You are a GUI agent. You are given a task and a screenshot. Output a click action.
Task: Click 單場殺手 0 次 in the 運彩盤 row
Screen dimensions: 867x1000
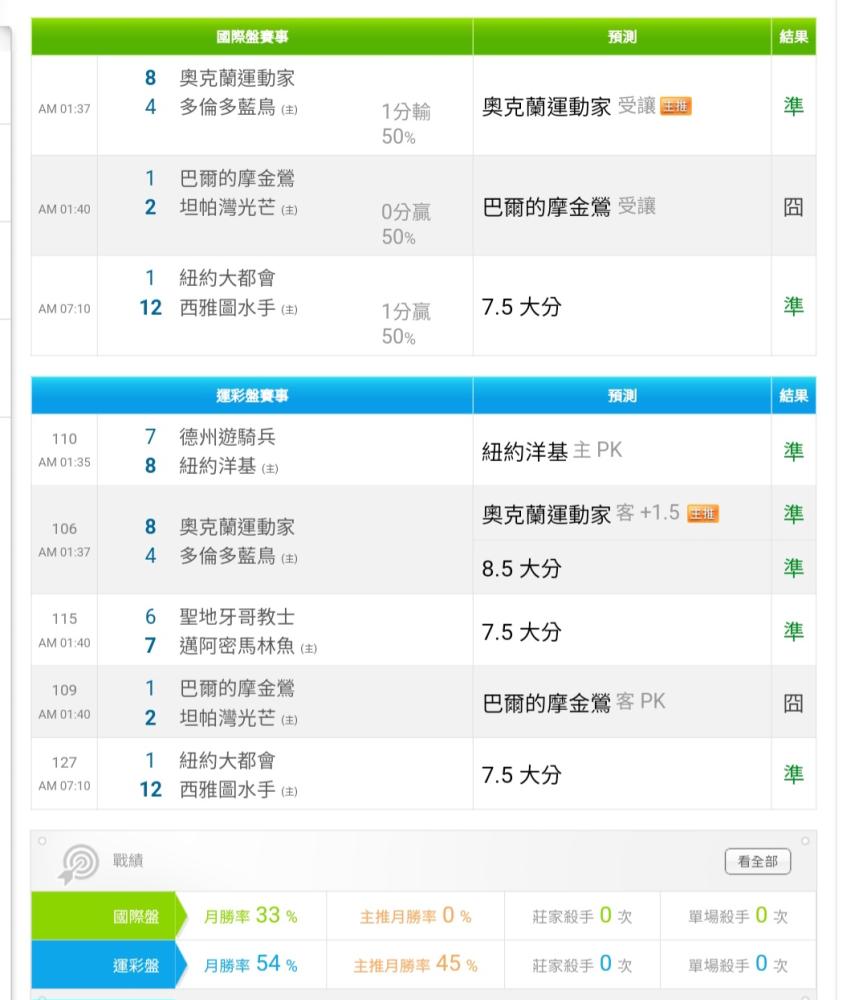pos(738,964)
